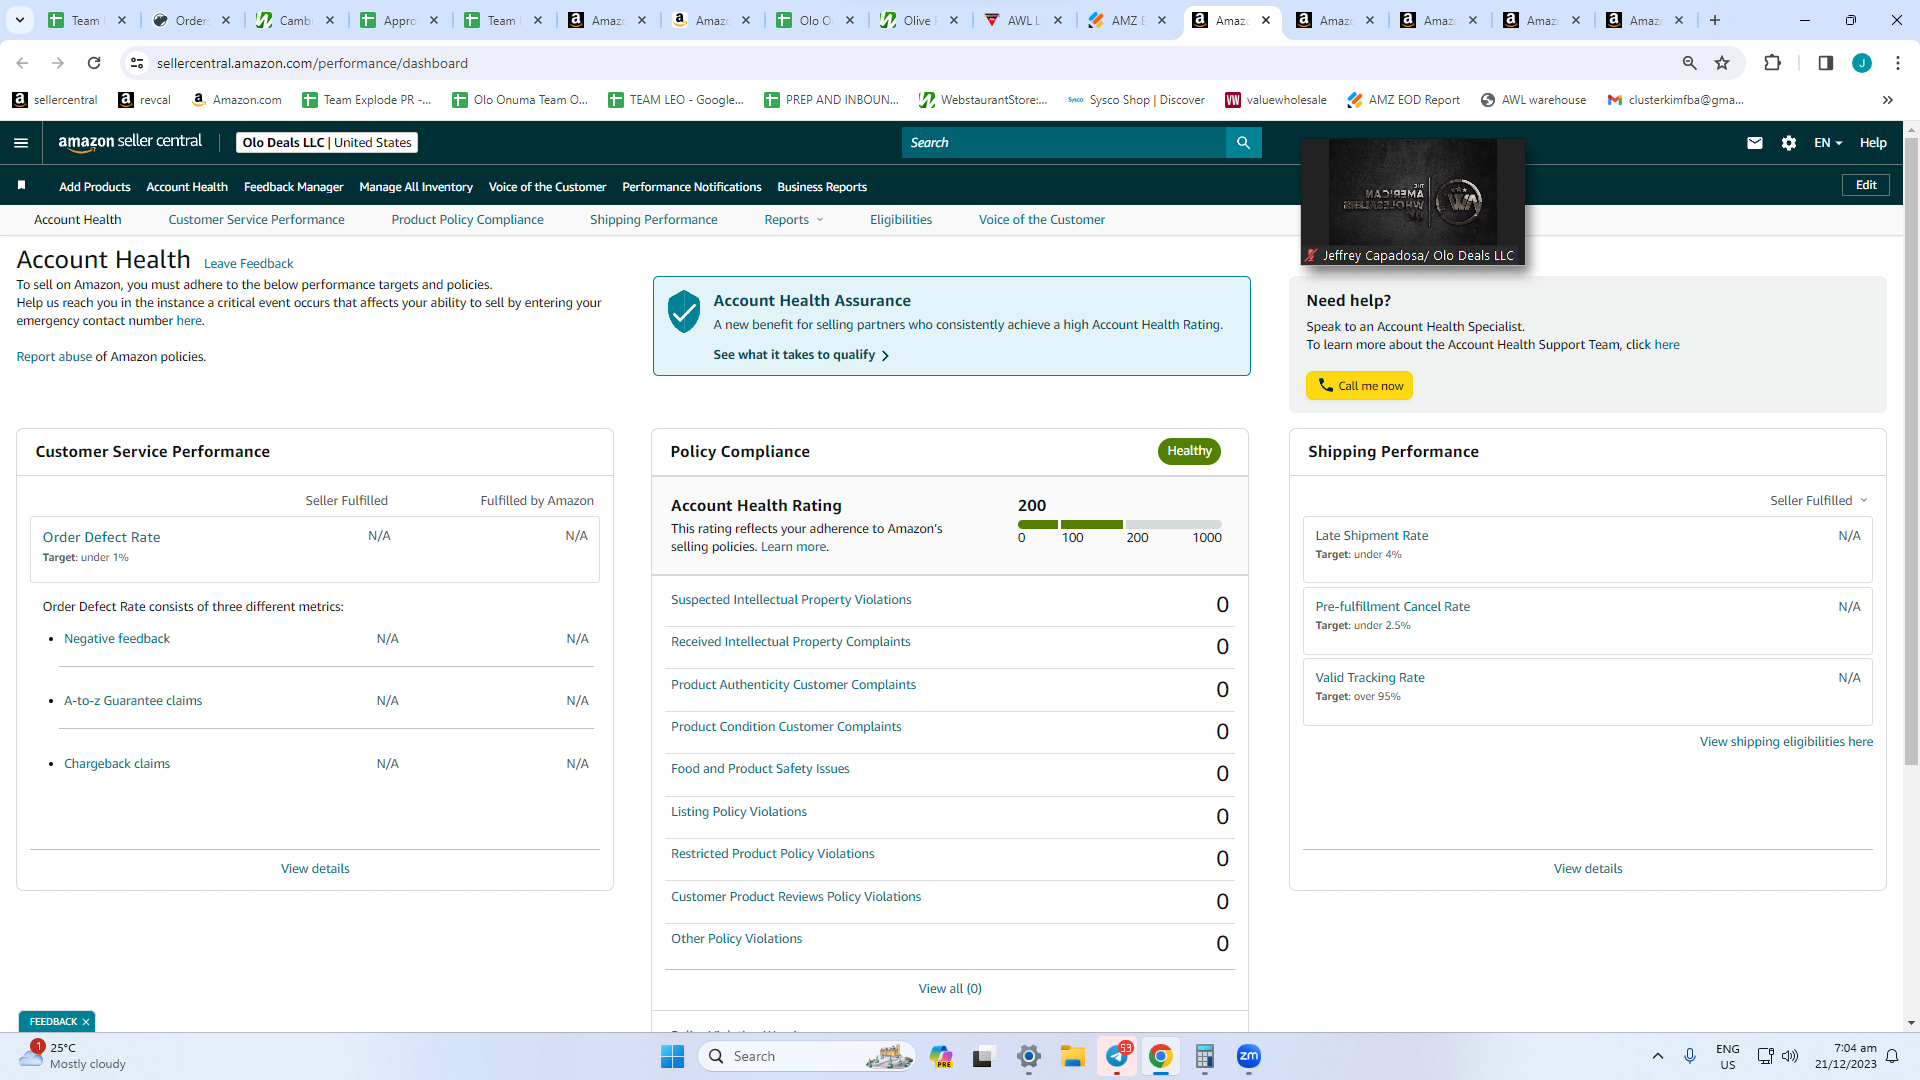Close the FEEDBACK tab with its X
This screenshot has height=1080, width=1920.
click(86, 1022)
